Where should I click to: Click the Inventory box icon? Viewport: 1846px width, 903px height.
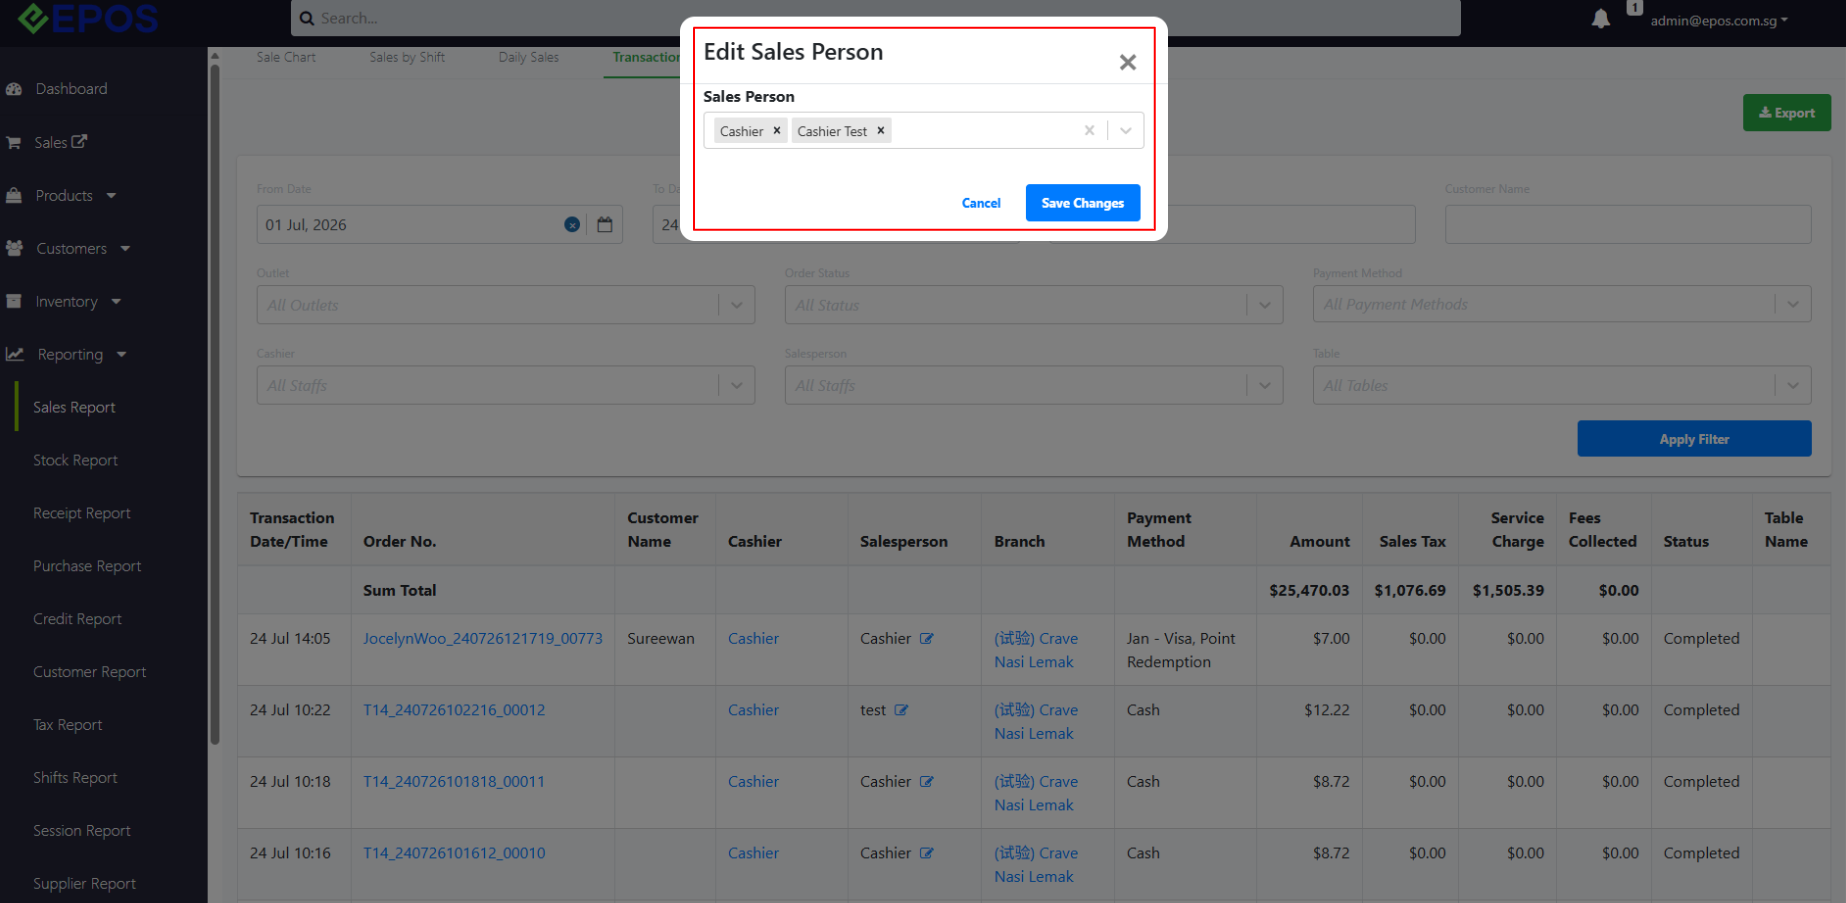[14, 301]
